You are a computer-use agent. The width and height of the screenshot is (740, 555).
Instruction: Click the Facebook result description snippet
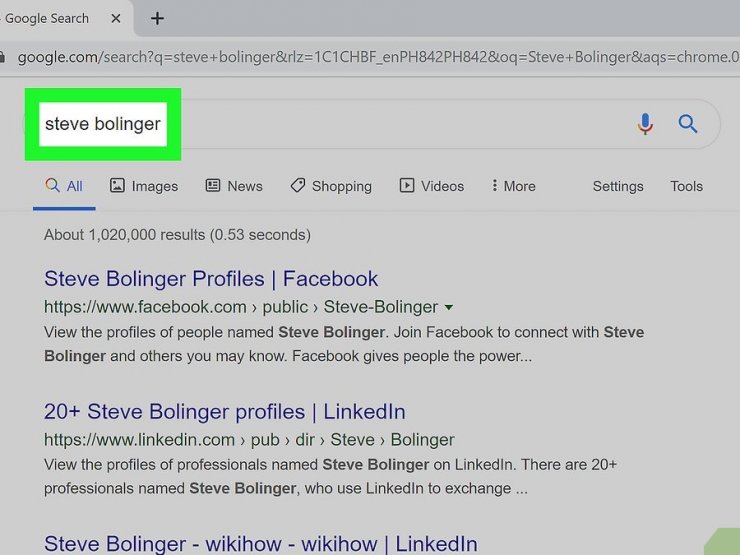(344, 344)
